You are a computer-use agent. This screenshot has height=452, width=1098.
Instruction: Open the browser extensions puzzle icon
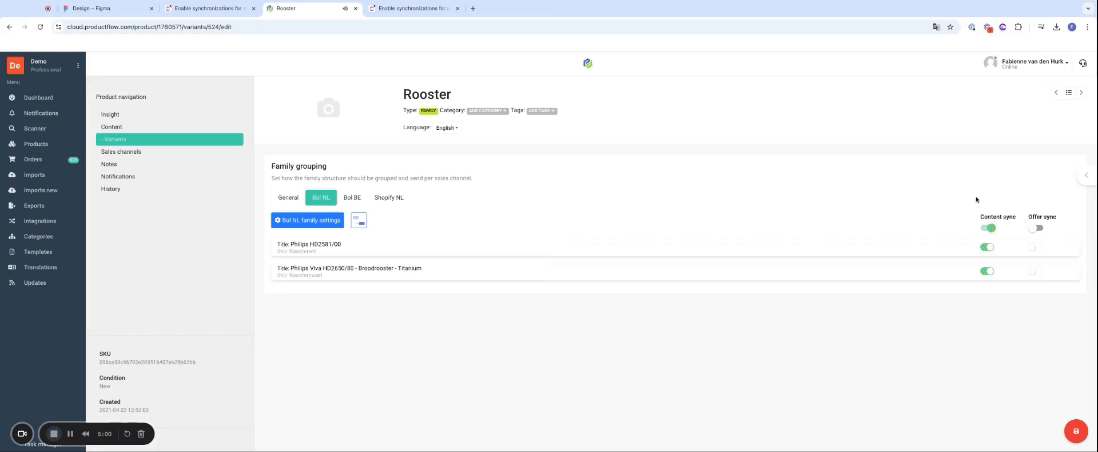tap(1018, 27)
